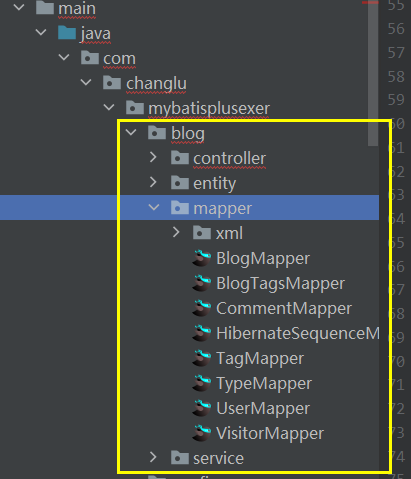The width and height of the screenshot is (411, 479).
Task: Collapse the mapper package
Action: (154, 207)
